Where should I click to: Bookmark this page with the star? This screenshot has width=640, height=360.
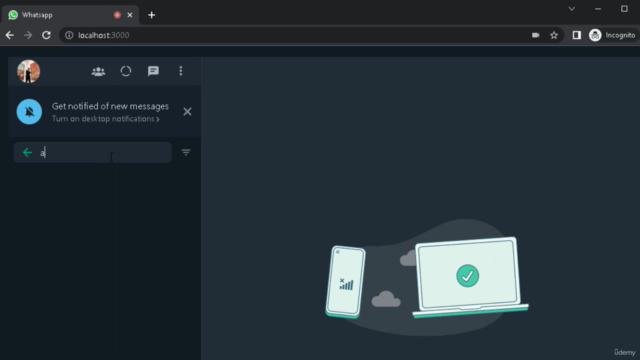554,36
